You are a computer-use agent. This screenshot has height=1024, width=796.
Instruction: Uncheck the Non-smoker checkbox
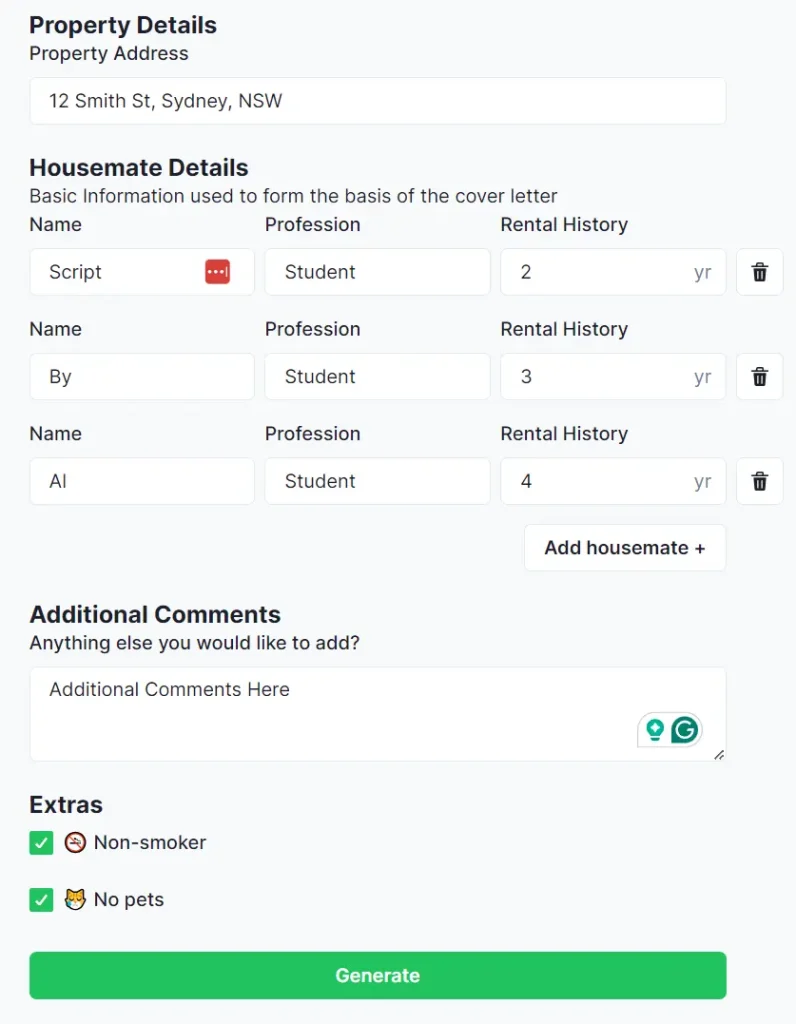coord(41,843)
